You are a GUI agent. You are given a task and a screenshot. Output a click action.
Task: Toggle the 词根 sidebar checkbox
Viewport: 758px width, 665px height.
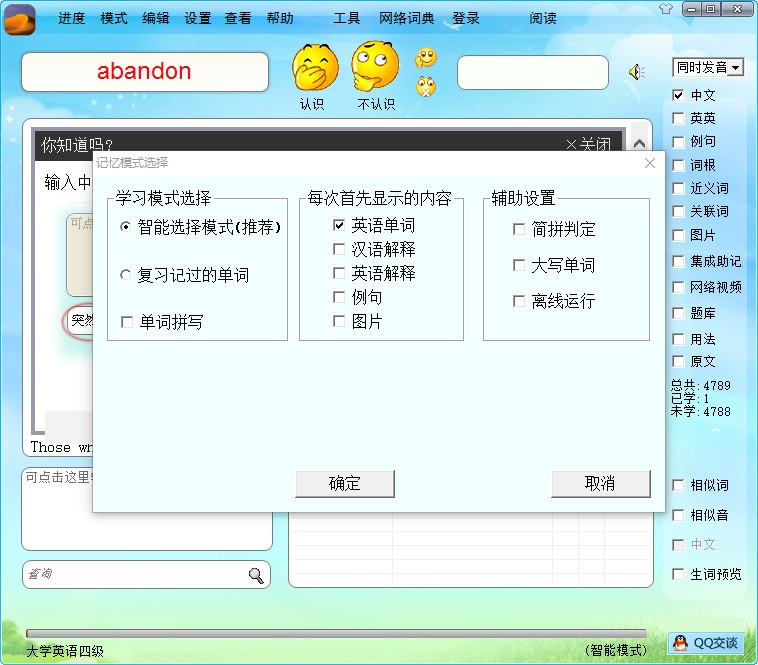678,165
